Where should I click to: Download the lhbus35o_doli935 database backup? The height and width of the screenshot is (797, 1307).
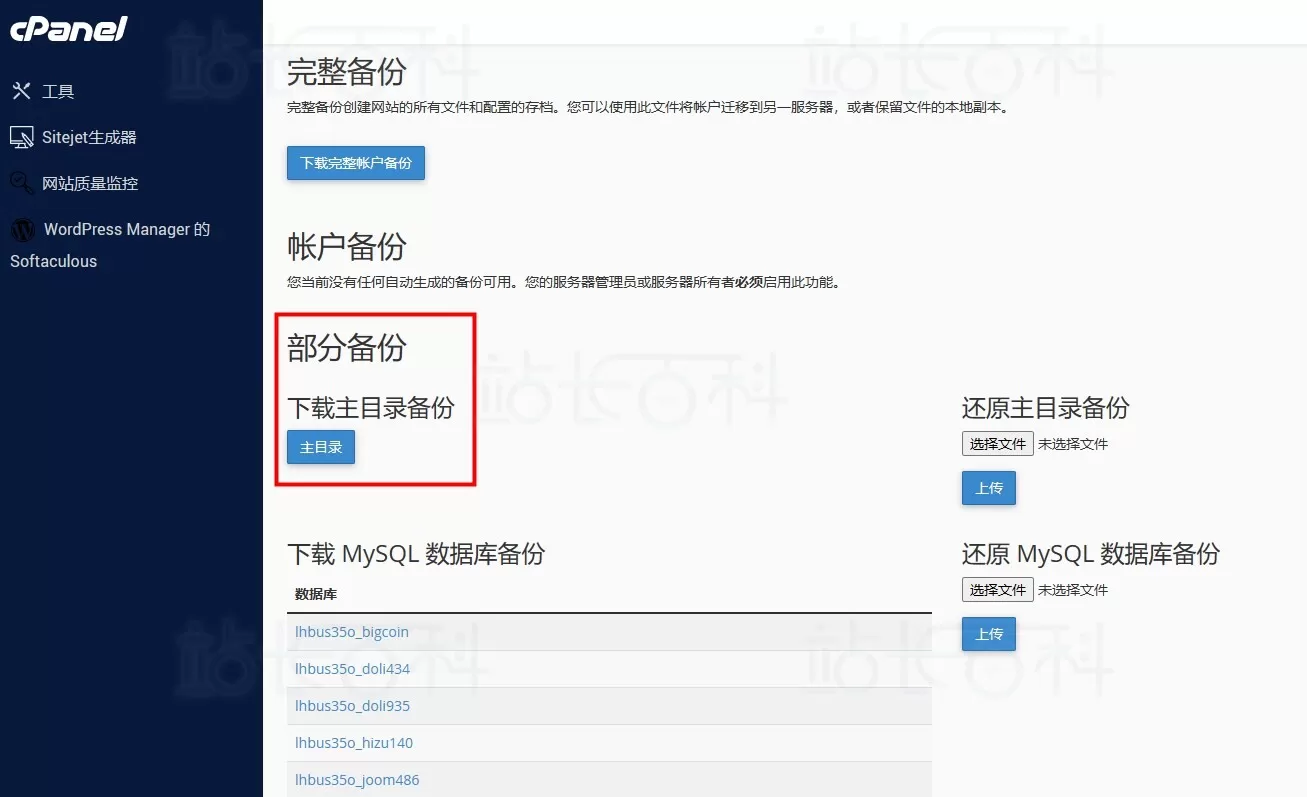pyautogui.click(x=352, y=705)
